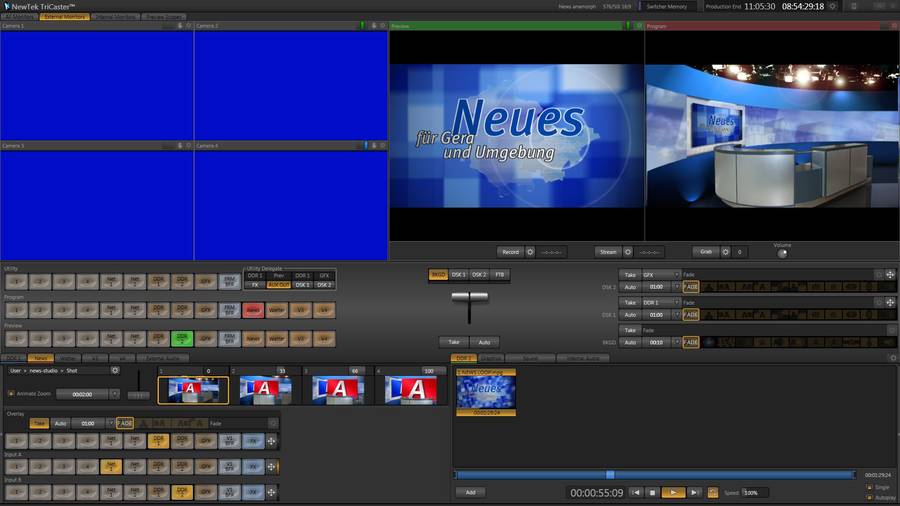Image resolution: width=900 pixels, height=506 pixels.
Task: Open the virtual set shot settings gear
Action: coord(115,370)
